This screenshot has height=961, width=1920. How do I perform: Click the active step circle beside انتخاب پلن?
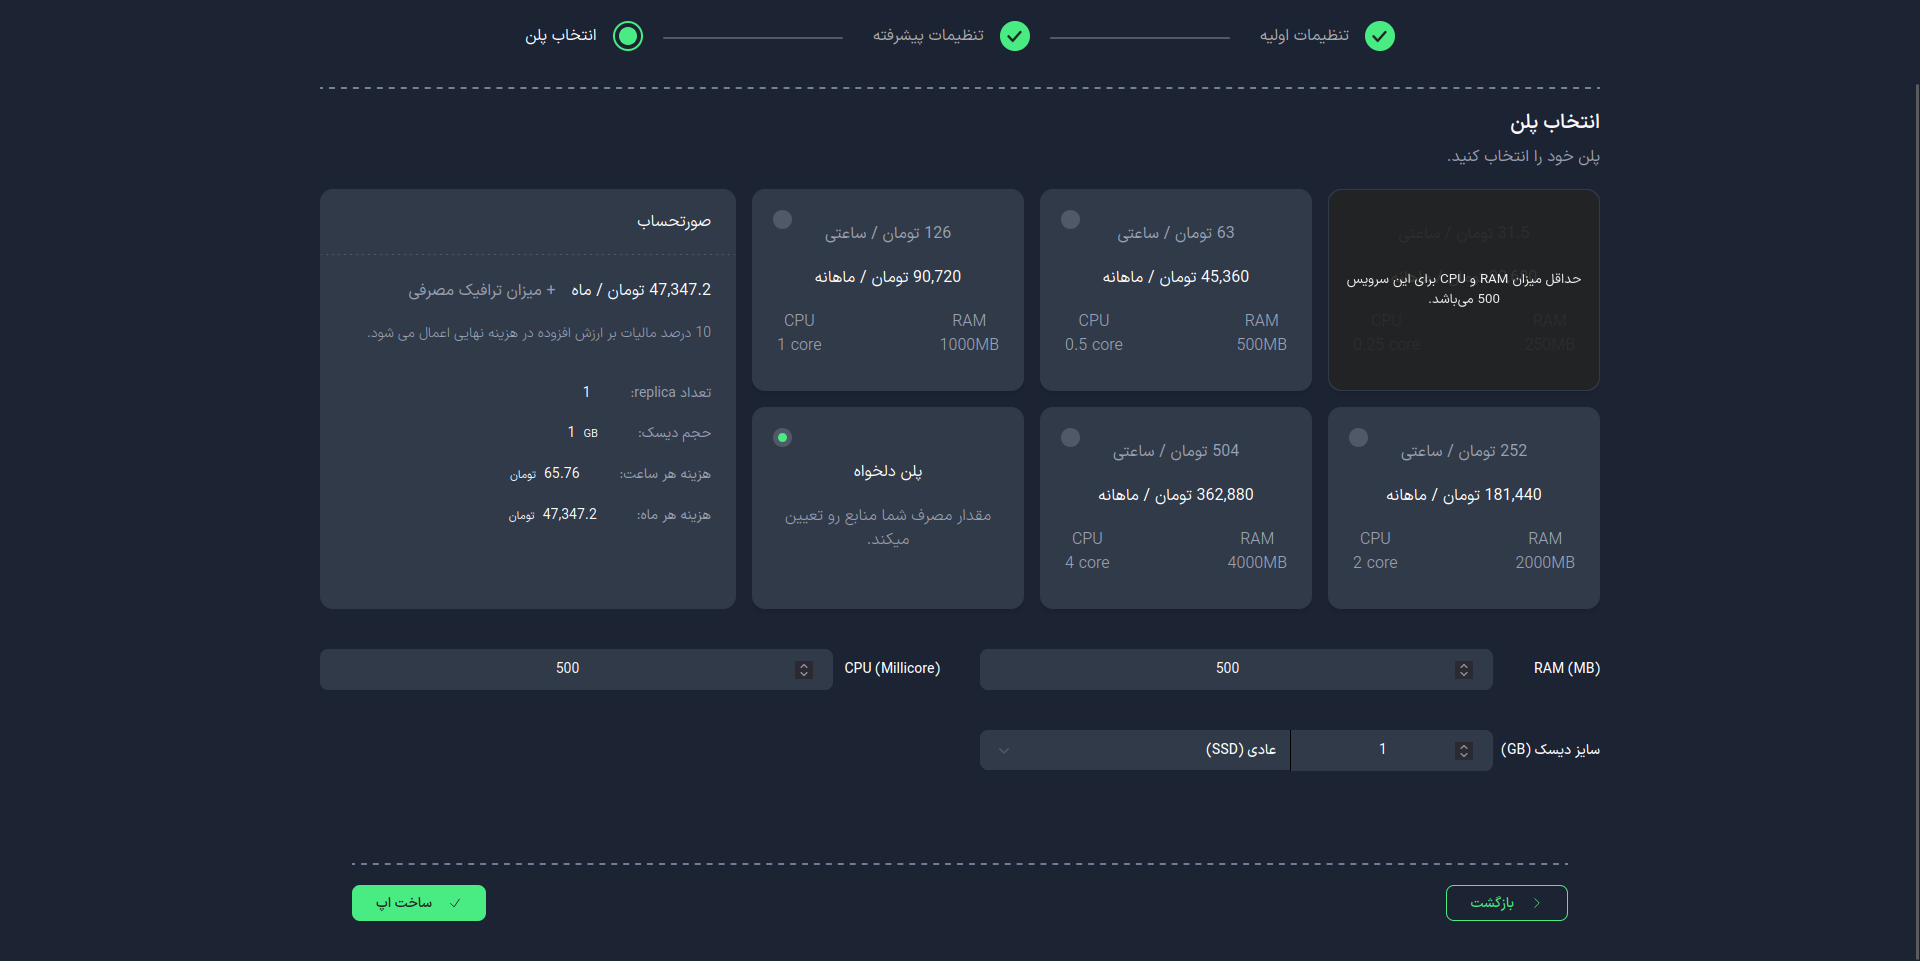(628, 36)
